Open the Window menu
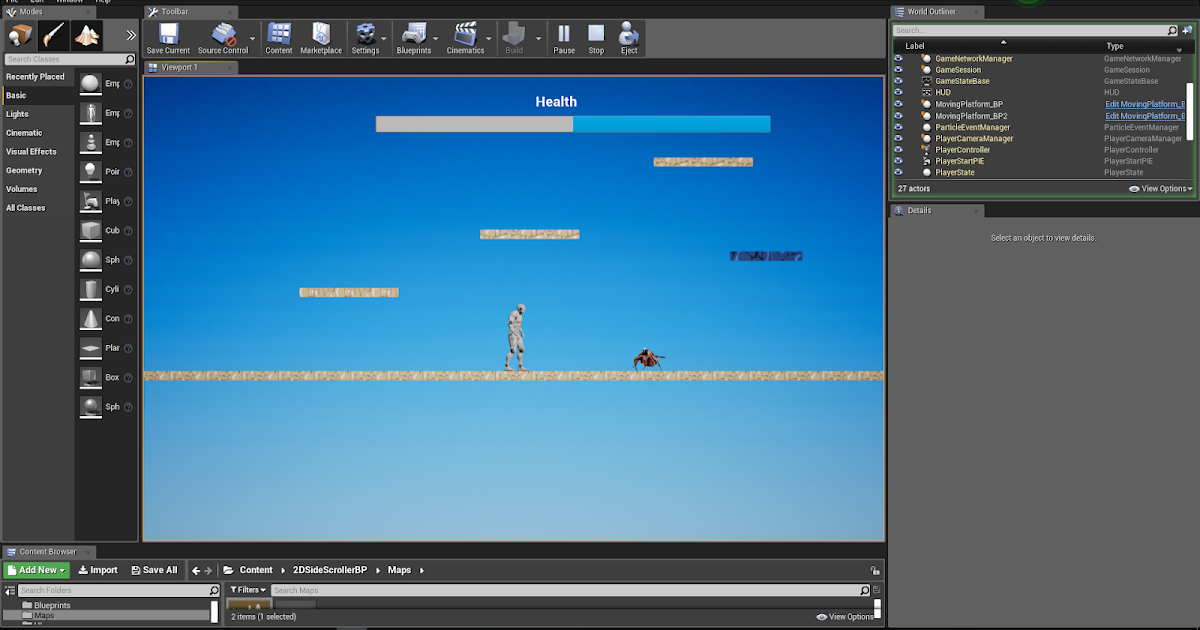The height and width of the screenshot is (630, 1200). (x=67, y=3)
